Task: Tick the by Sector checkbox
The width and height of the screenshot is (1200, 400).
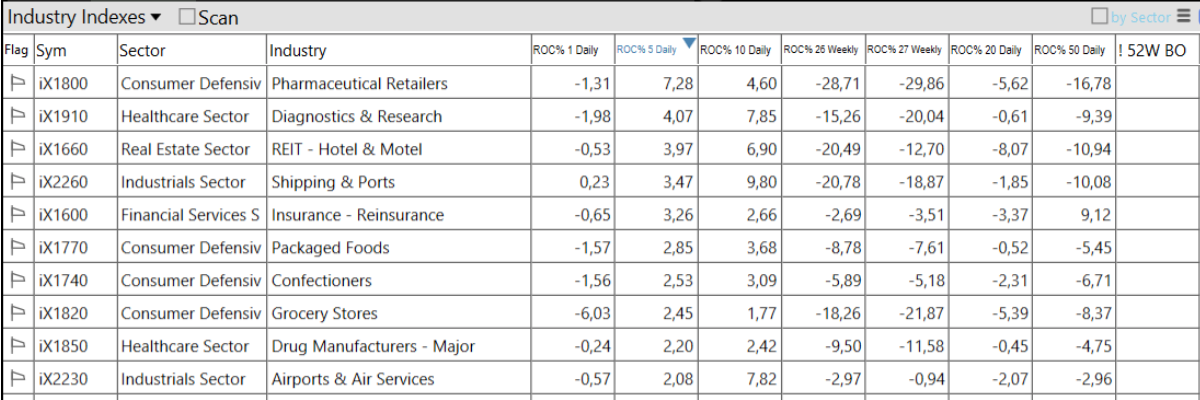Action: (x=1099, y=17)
